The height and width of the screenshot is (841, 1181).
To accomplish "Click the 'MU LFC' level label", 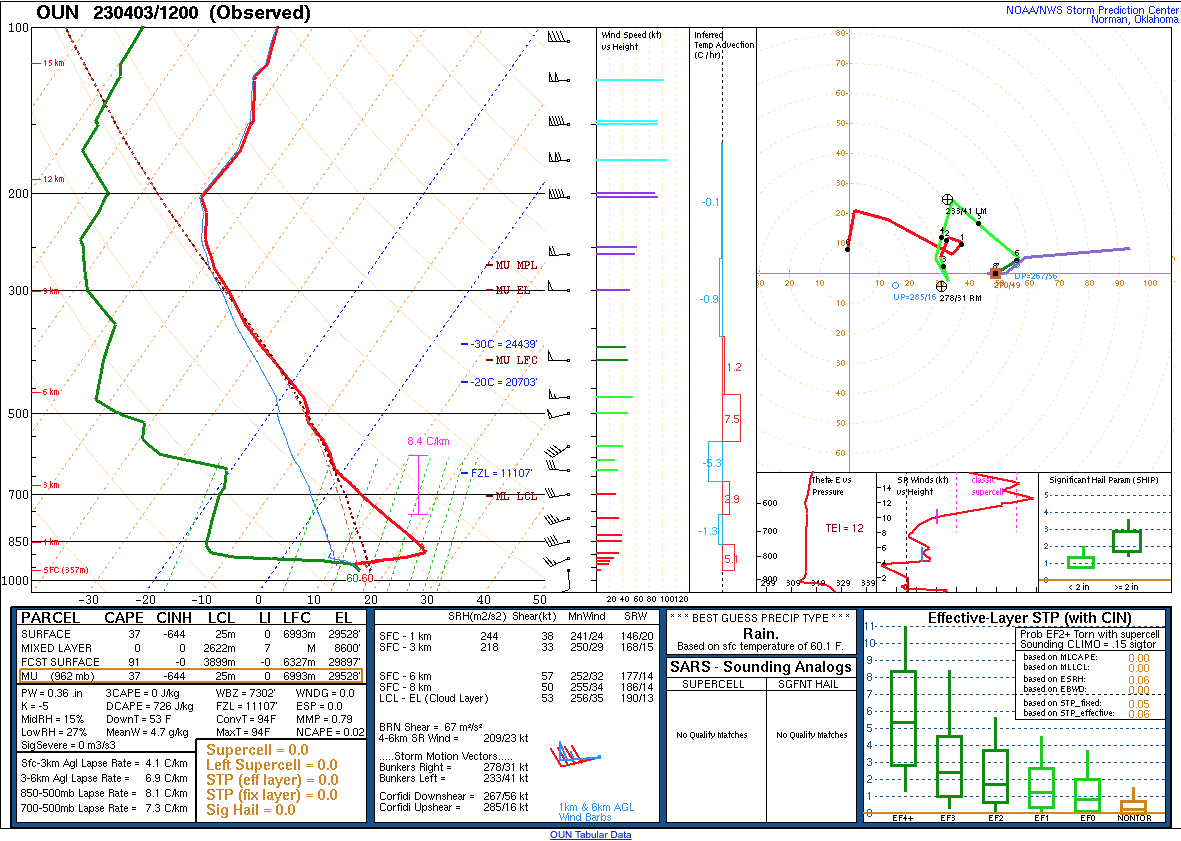I will [x=516, y=360].
